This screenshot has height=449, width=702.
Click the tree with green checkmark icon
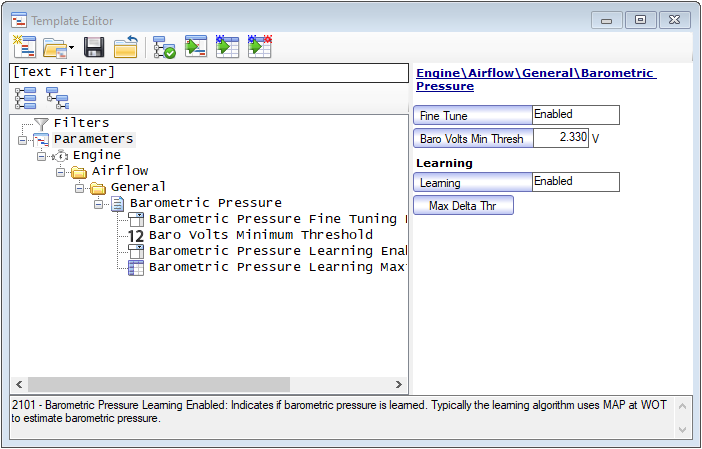(x=164, y=47)
